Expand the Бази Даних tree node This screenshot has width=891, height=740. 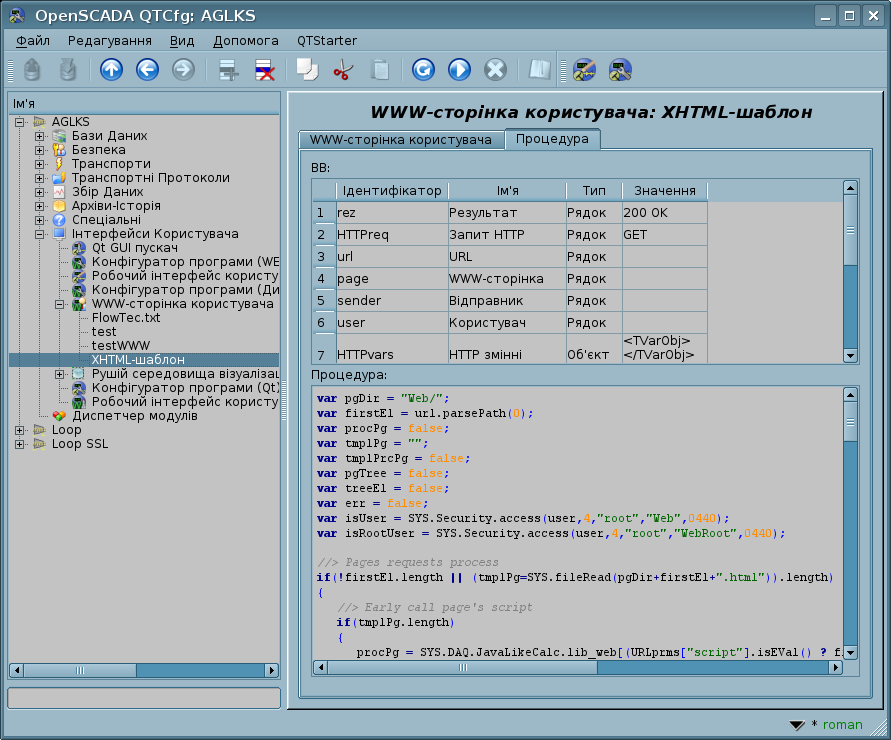tap(40, 136)
